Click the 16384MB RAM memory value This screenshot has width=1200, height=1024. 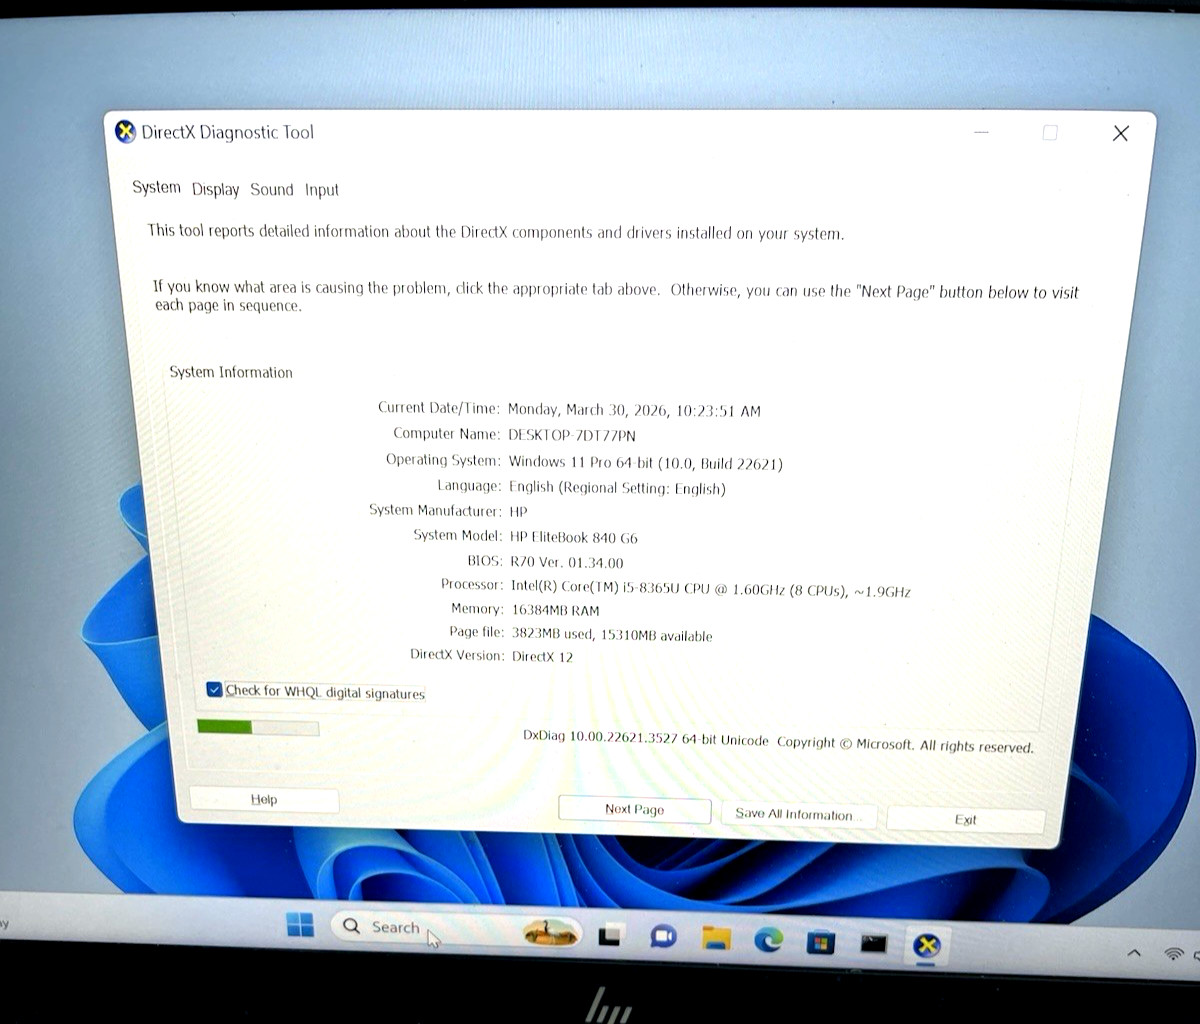click(555, 610)
